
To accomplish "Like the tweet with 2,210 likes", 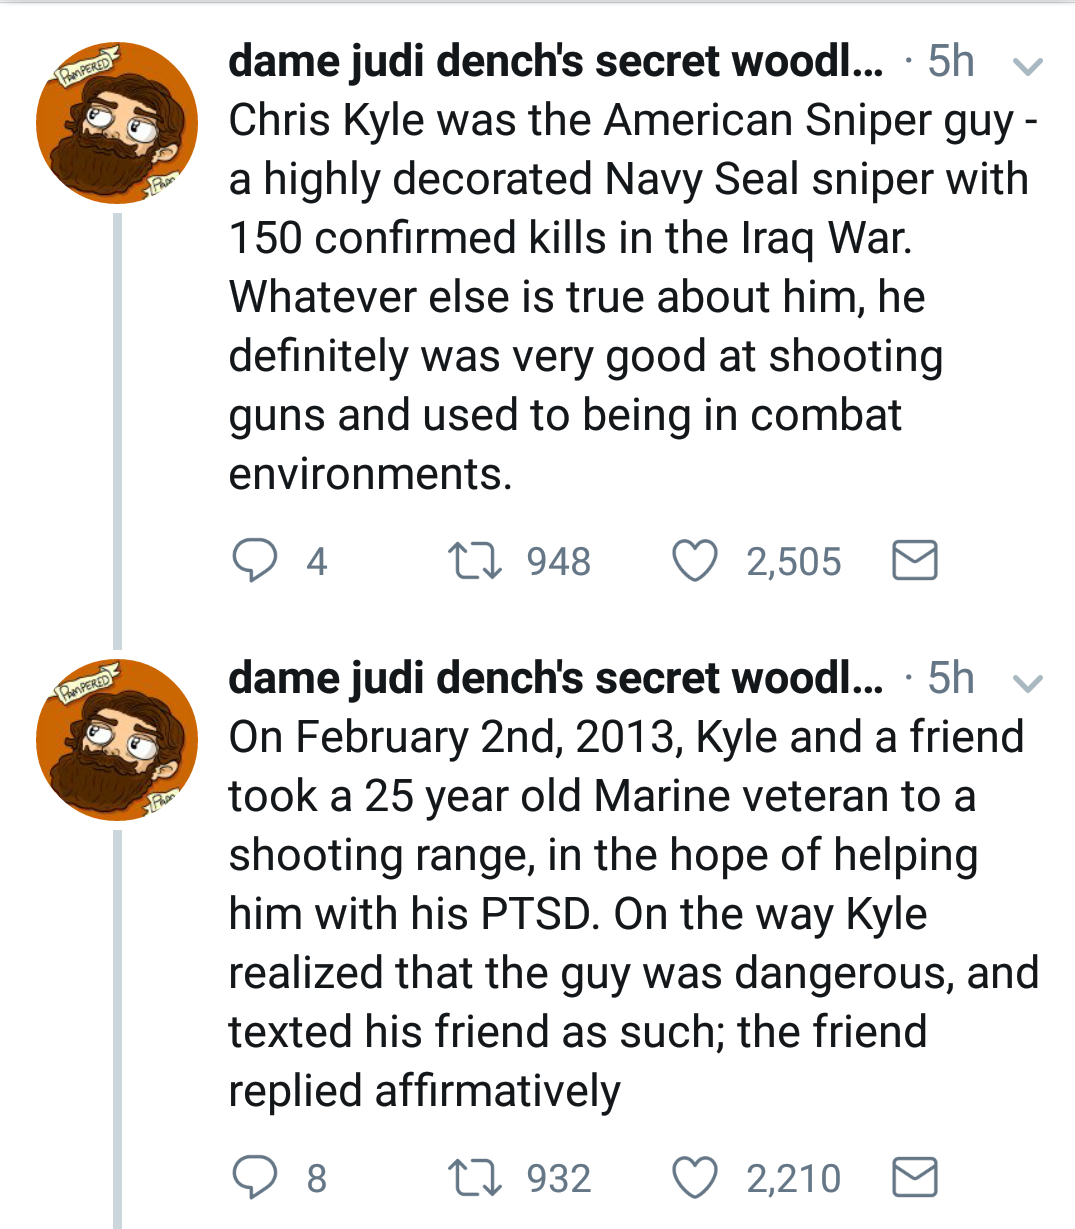I will coord(695,1178).
